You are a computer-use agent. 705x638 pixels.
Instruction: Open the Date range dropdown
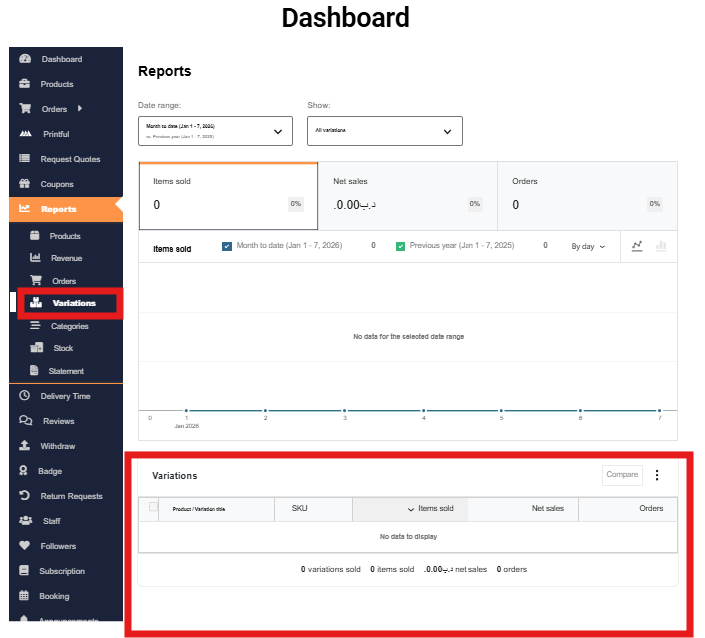(215, 131)
